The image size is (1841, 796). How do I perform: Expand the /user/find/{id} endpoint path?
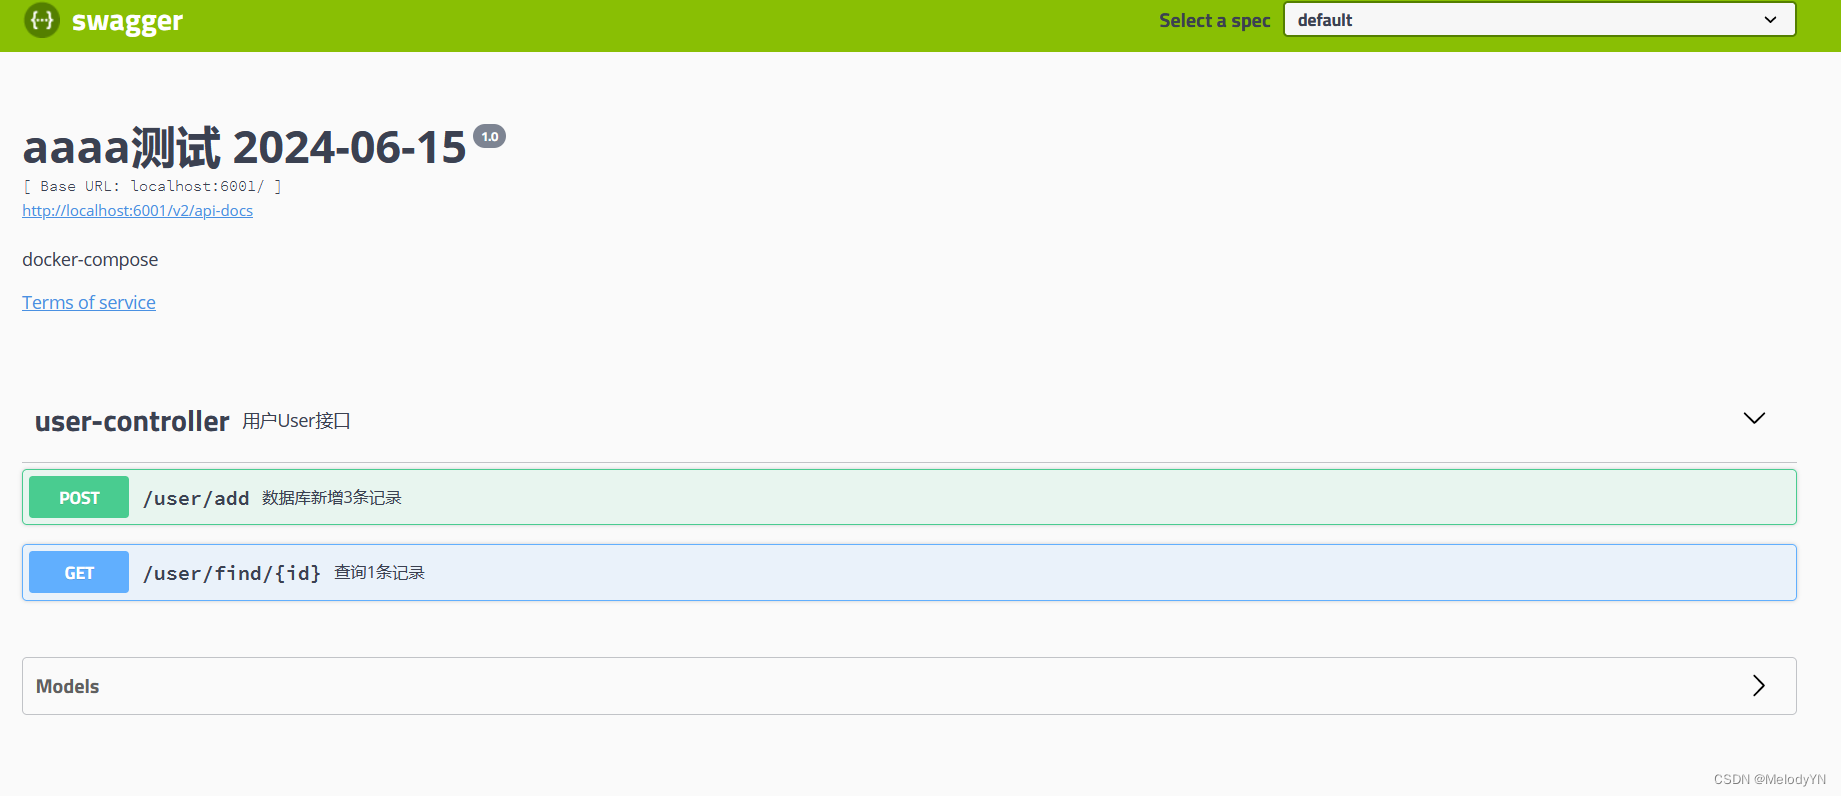pyautogui.click(x=232, y=573)
